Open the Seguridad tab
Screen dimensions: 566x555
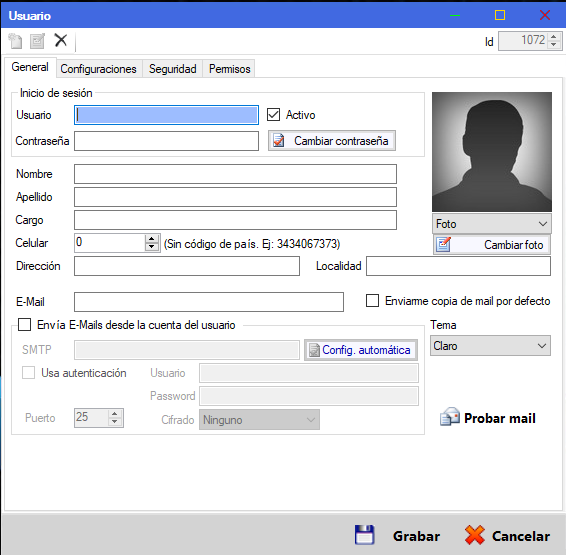173,69
